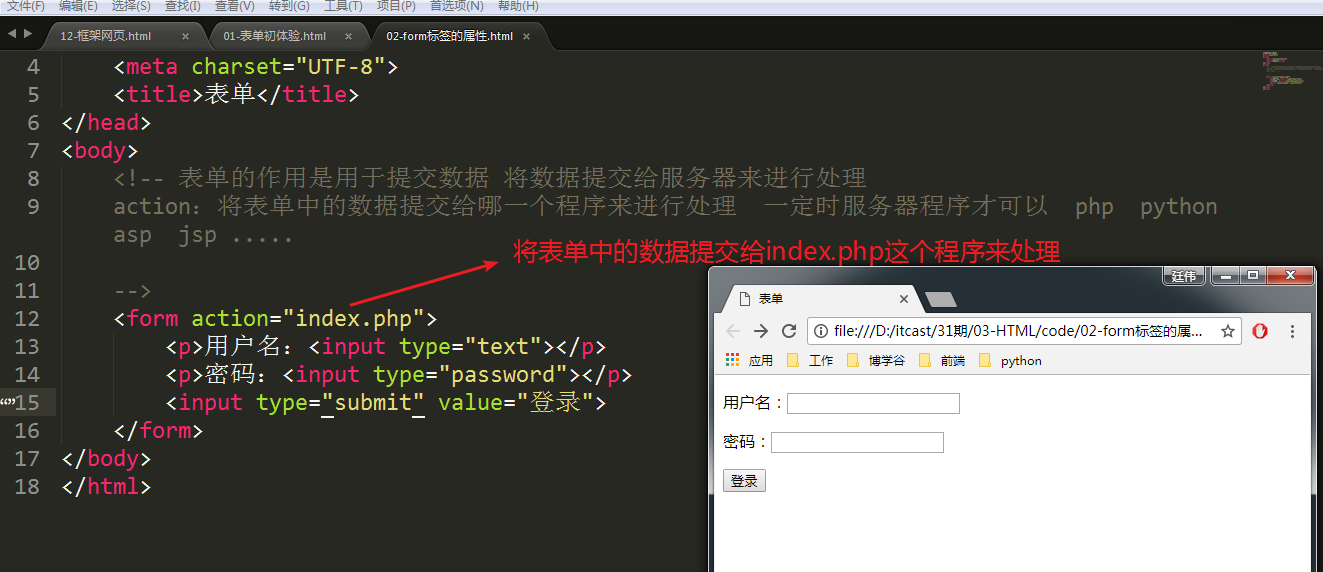
Task: Click the site info icon in address bar
Action: (821, 331)
